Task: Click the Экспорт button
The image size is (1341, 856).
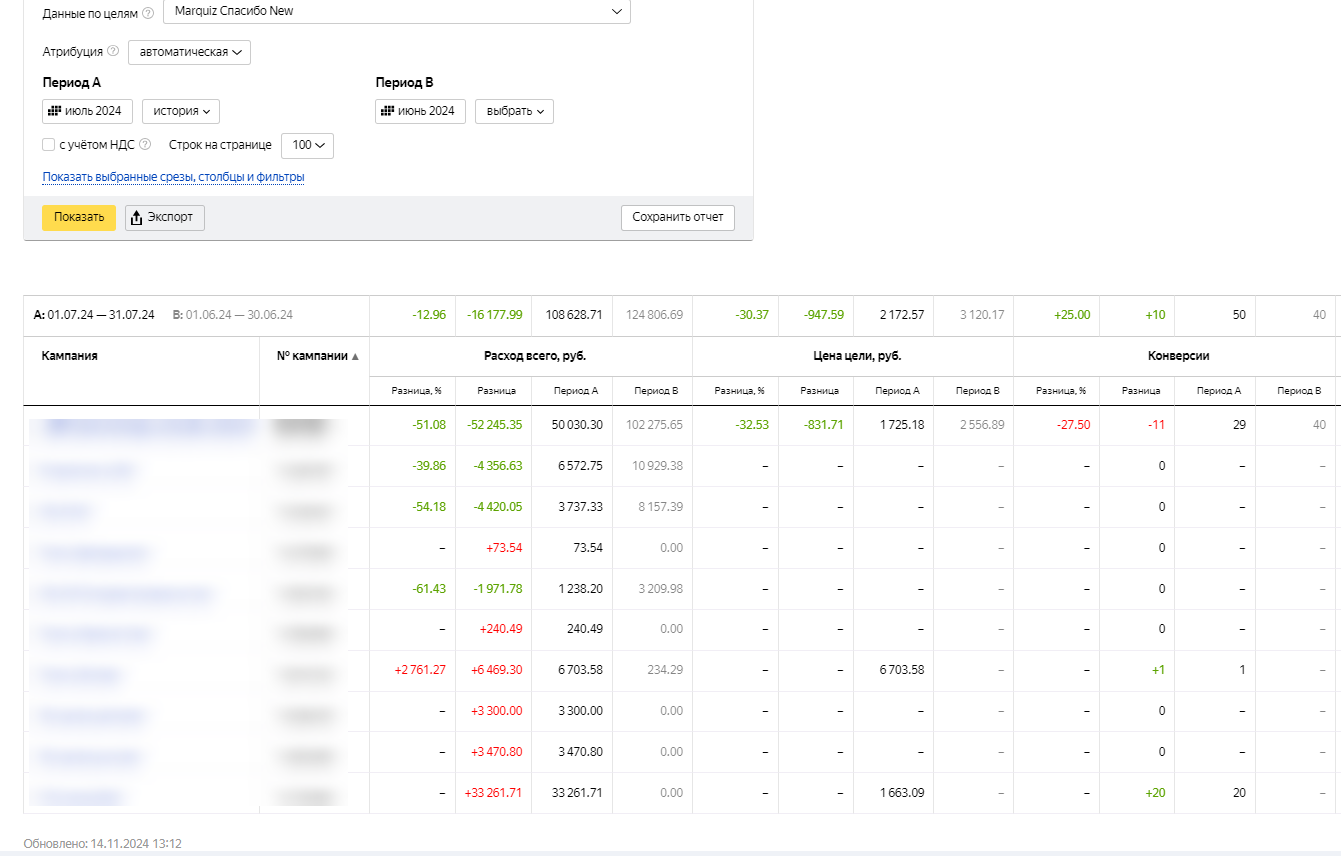Action: pos(165,218)
